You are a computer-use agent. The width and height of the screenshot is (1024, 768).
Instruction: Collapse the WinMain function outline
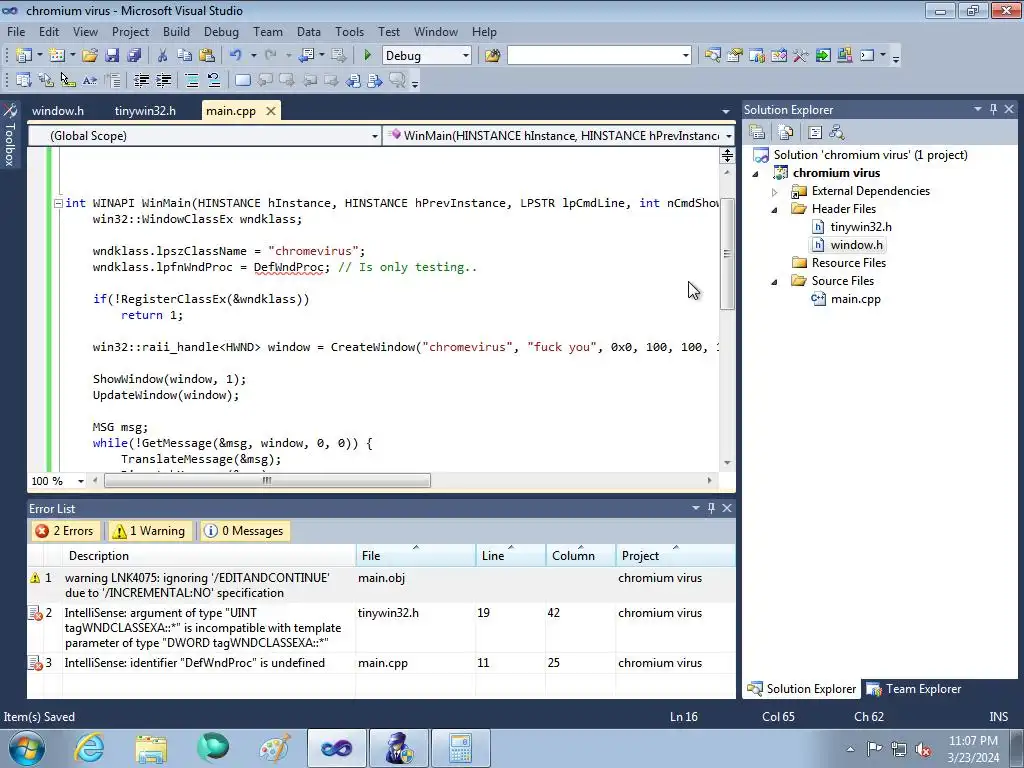click(x=58, y=203)
